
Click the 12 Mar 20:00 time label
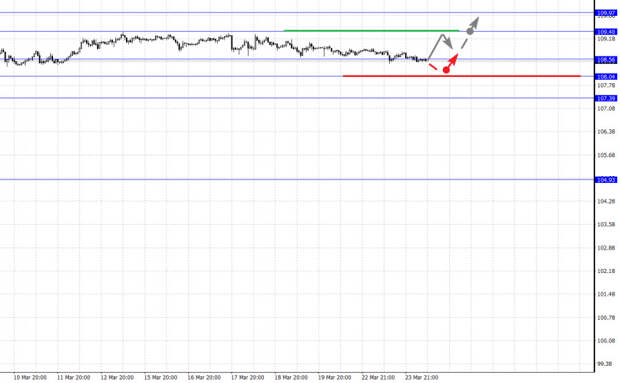click(117, 377)
